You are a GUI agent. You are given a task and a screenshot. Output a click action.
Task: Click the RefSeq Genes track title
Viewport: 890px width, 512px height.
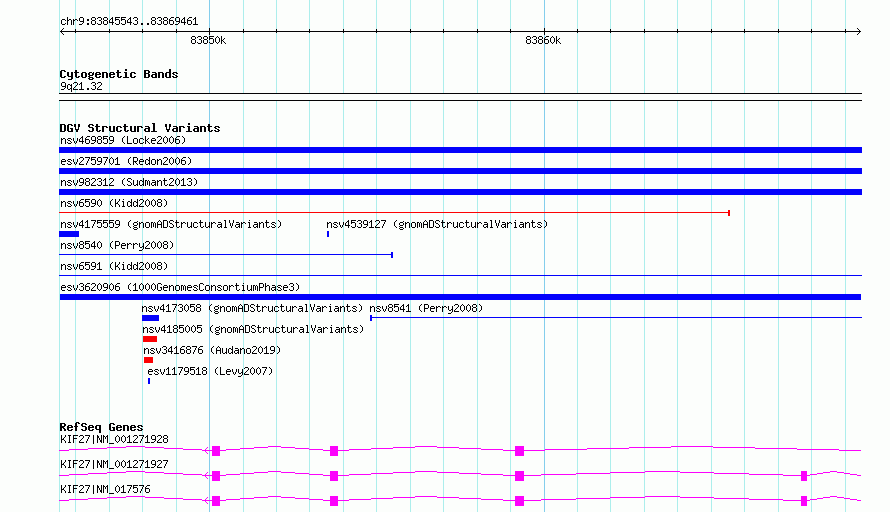[102, 427]
